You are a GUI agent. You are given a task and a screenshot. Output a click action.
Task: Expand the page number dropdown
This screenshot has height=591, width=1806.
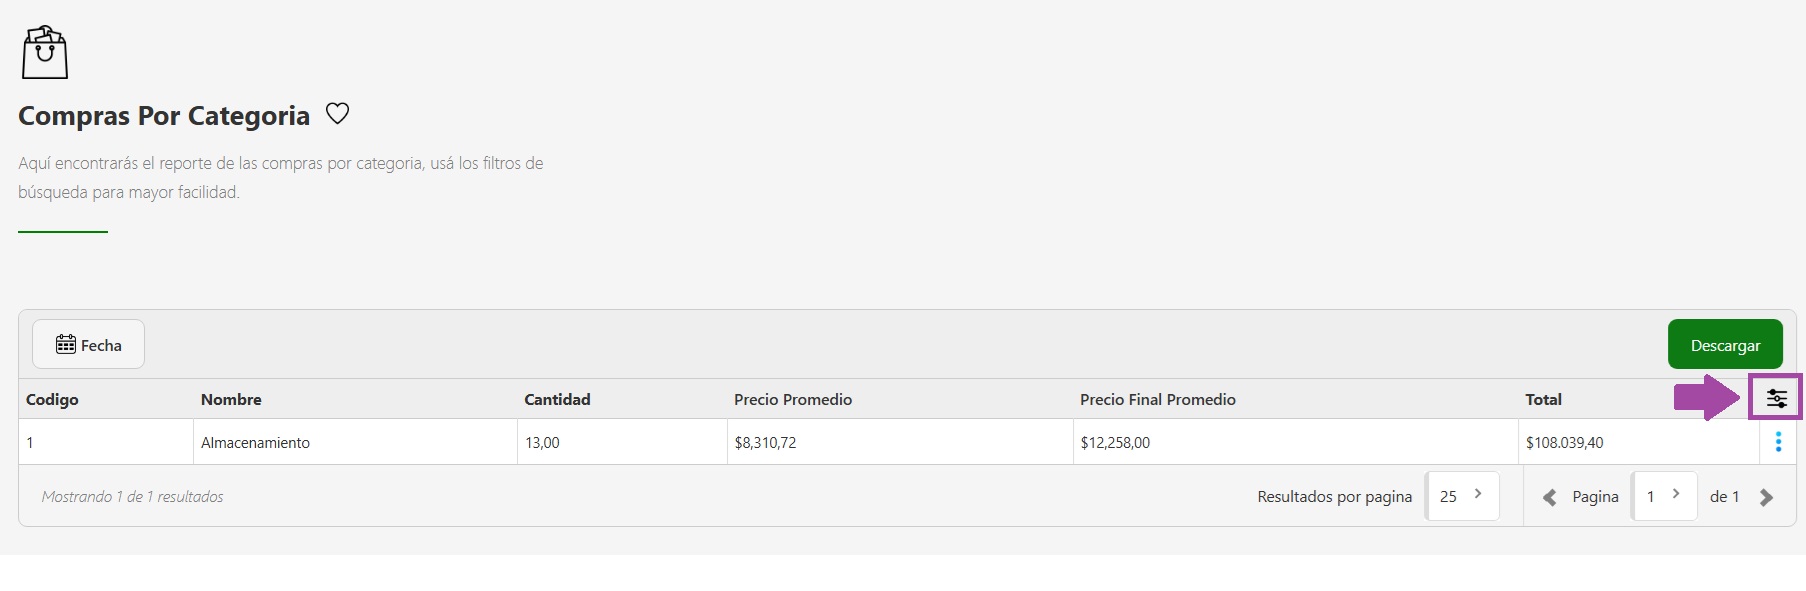(1664, 496)
